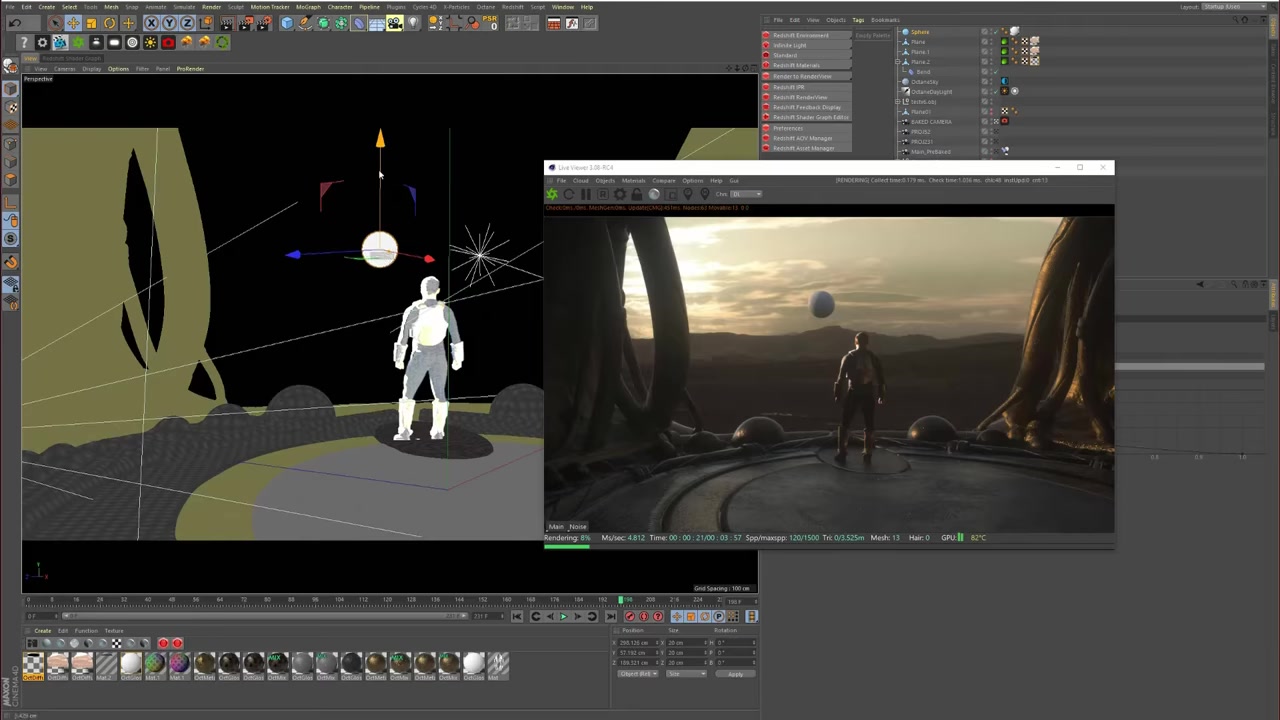Screen dimensions: 1280x720
Task: Select the Sphere object in the tree
Action: pyautogui.click(x=919, y=32)
